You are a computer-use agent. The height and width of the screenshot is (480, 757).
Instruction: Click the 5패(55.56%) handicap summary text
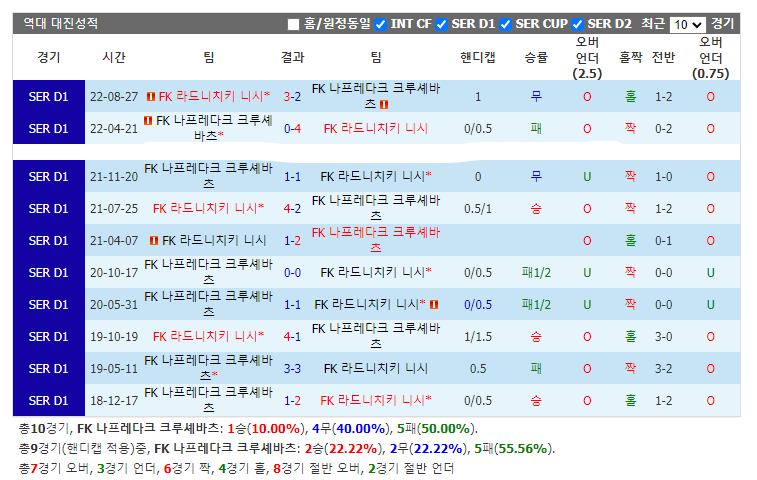point(512,449)
